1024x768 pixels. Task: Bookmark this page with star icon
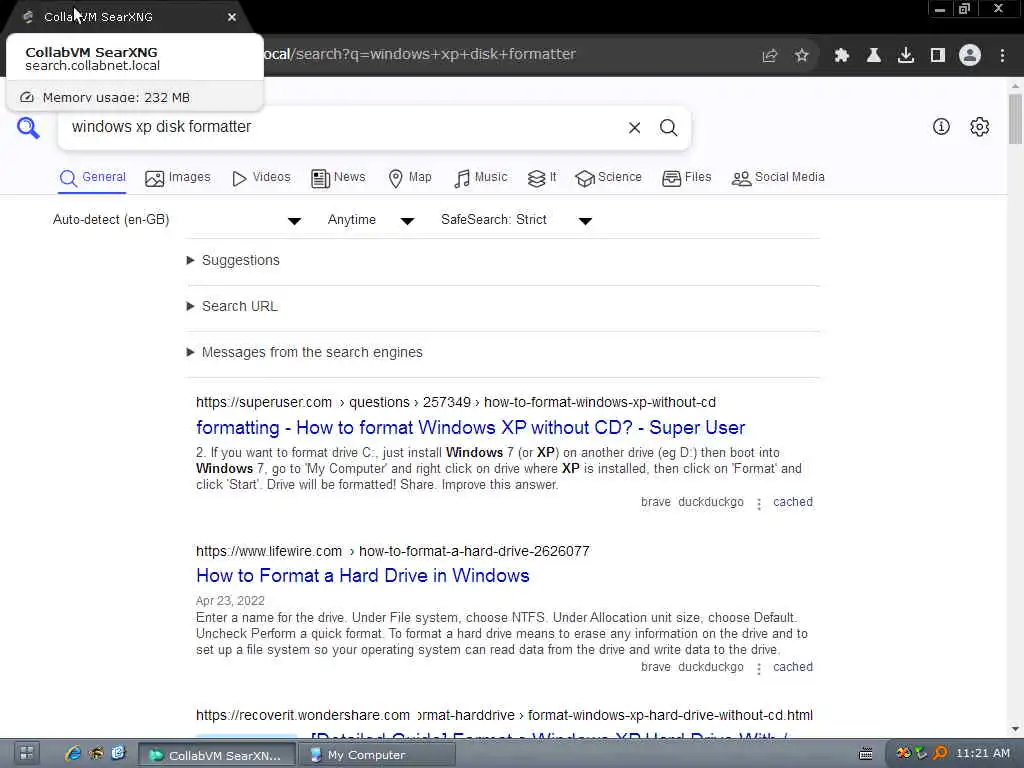click(802, 56)
